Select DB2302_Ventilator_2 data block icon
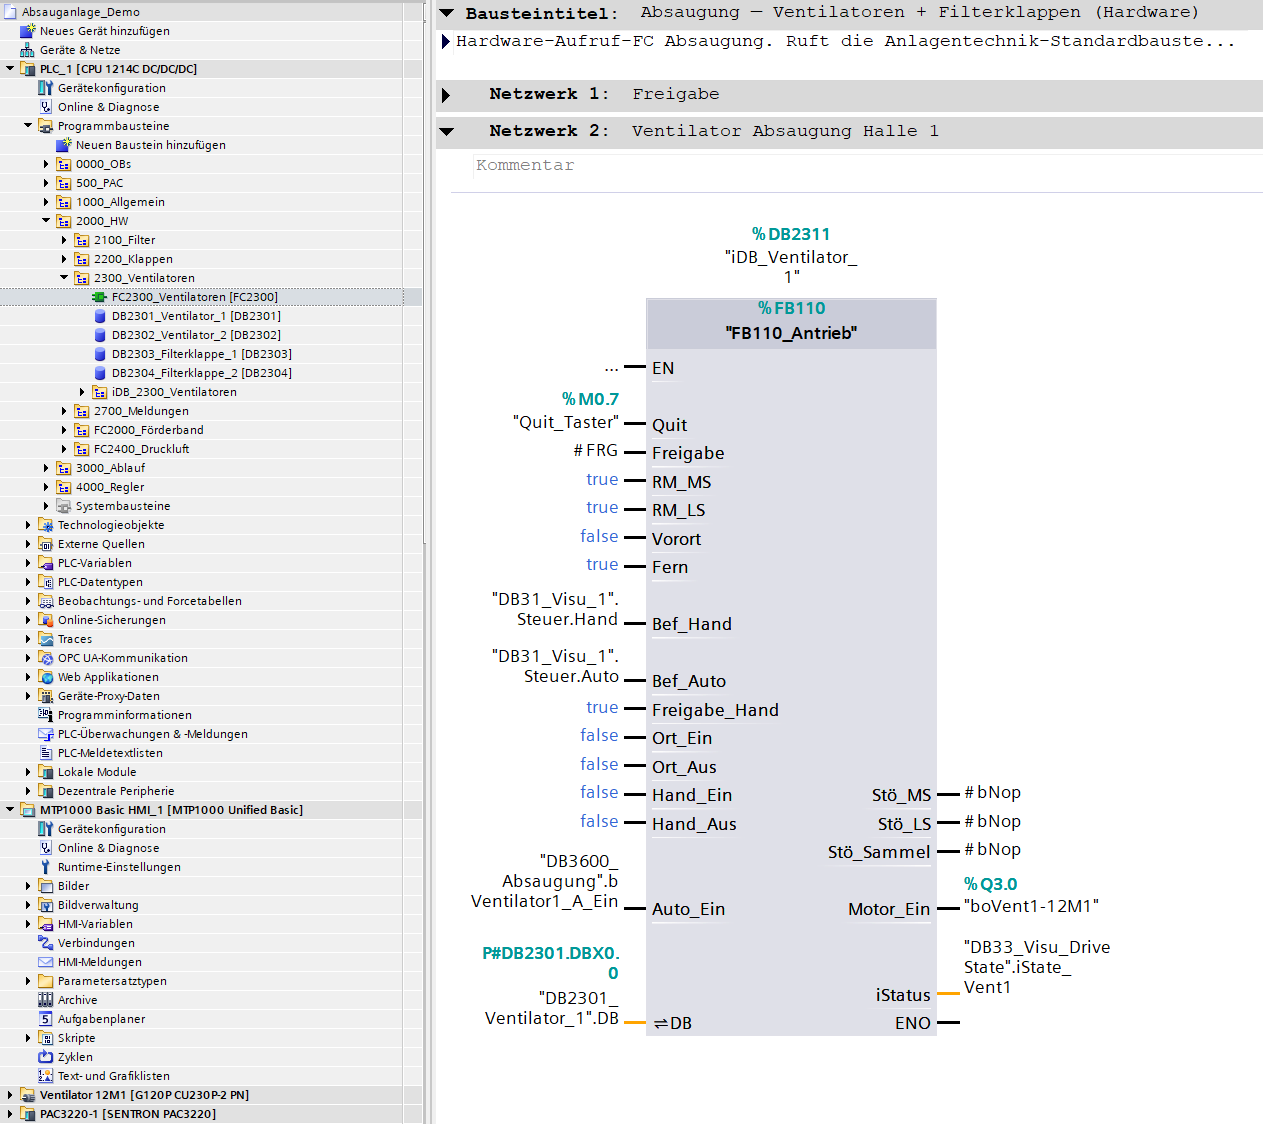 99,335
